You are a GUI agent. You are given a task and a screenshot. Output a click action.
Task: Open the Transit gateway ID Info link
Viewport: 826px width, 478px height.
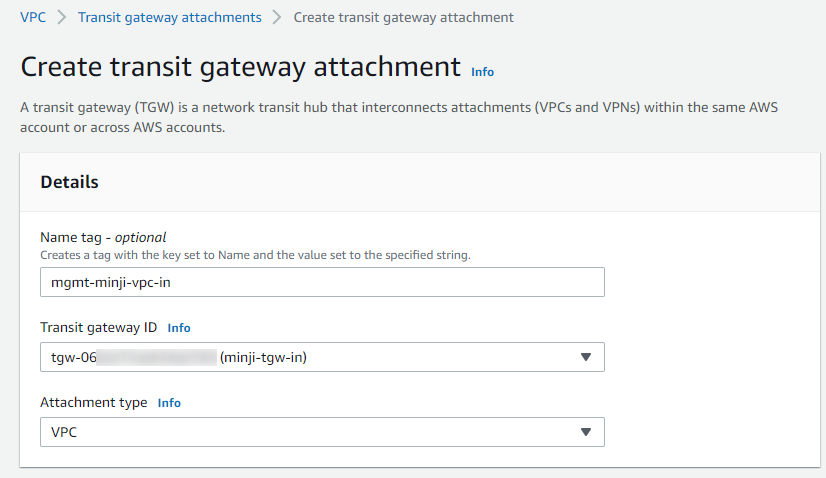(x=179, y=328)
